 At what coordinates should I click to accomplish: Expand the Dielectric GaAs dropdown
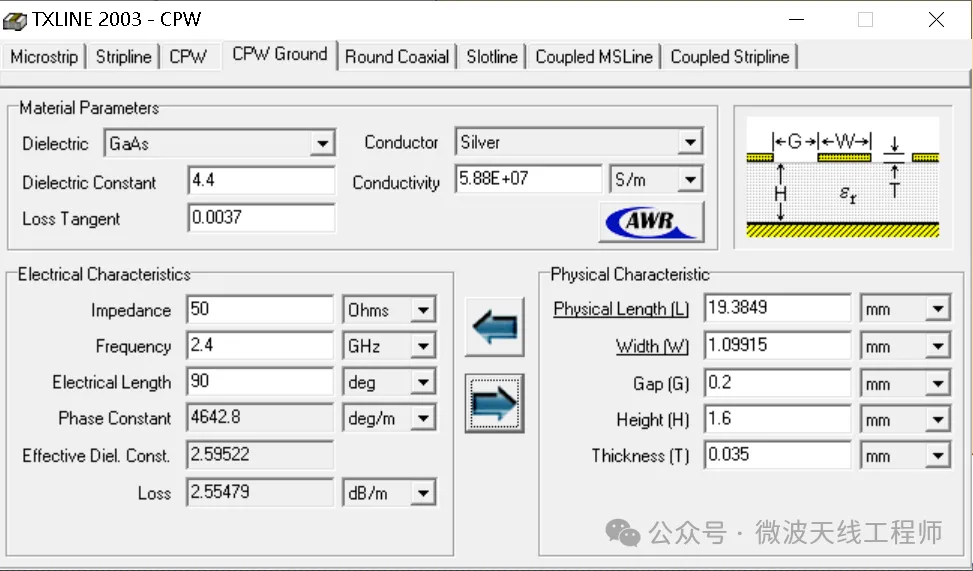(322, 143)
